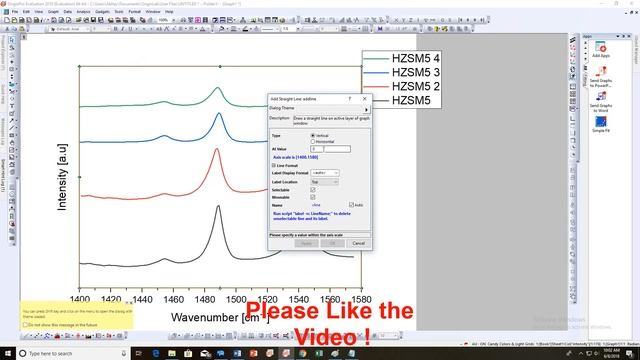This screenshot has height=360, width=640.
Task: Launch Send Graphs to Word app
Action: tap(600, 102)
